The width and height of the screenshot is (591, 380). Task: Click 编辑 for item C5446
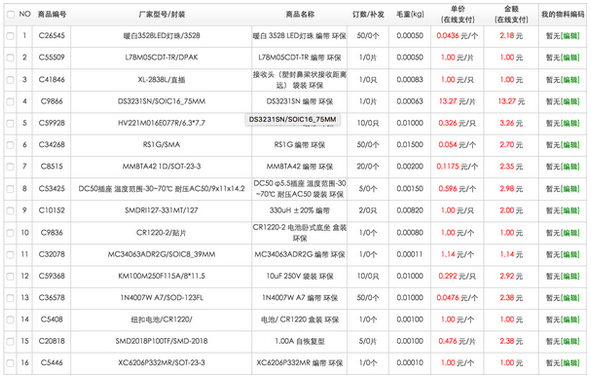pyautogui.click(x=570, y=363)
